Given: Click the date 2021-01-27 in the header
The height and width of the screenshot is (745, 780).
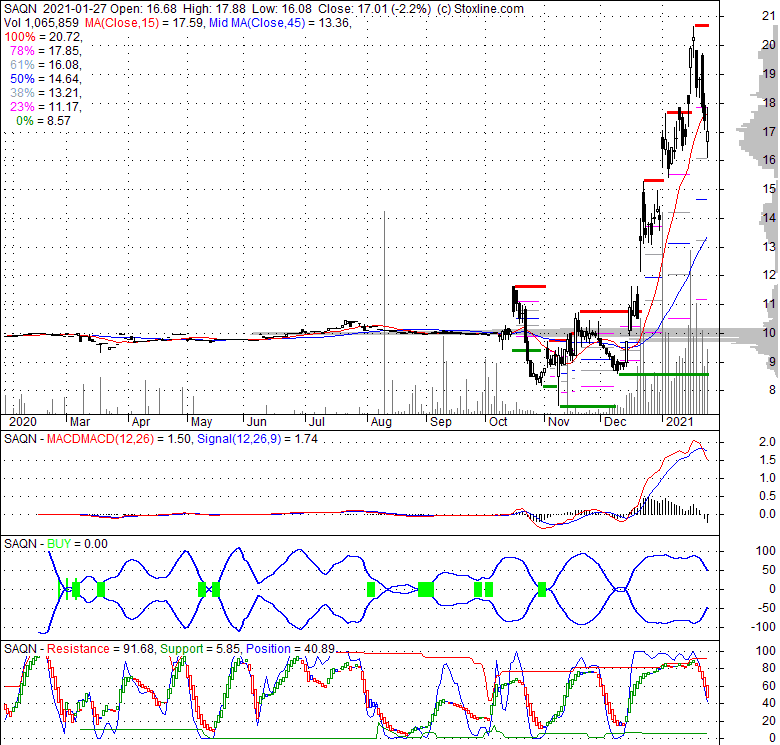Looking at the screenshot, I should (75, 9).
